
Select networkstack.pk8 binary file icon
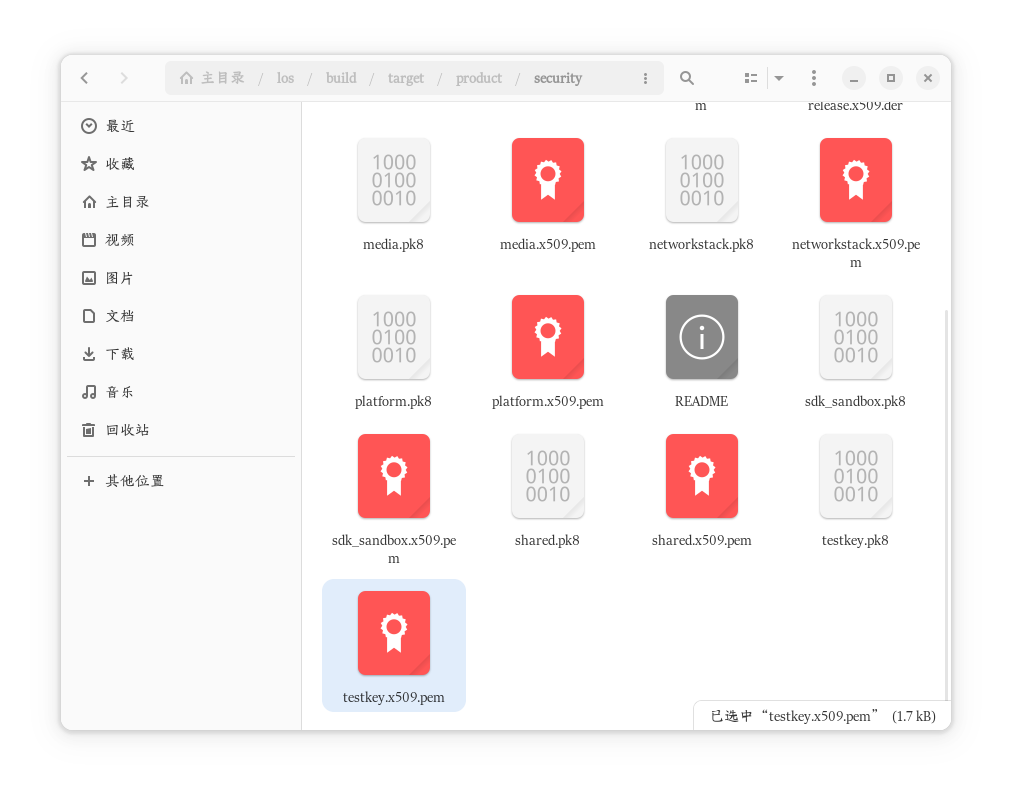point(702,180)
